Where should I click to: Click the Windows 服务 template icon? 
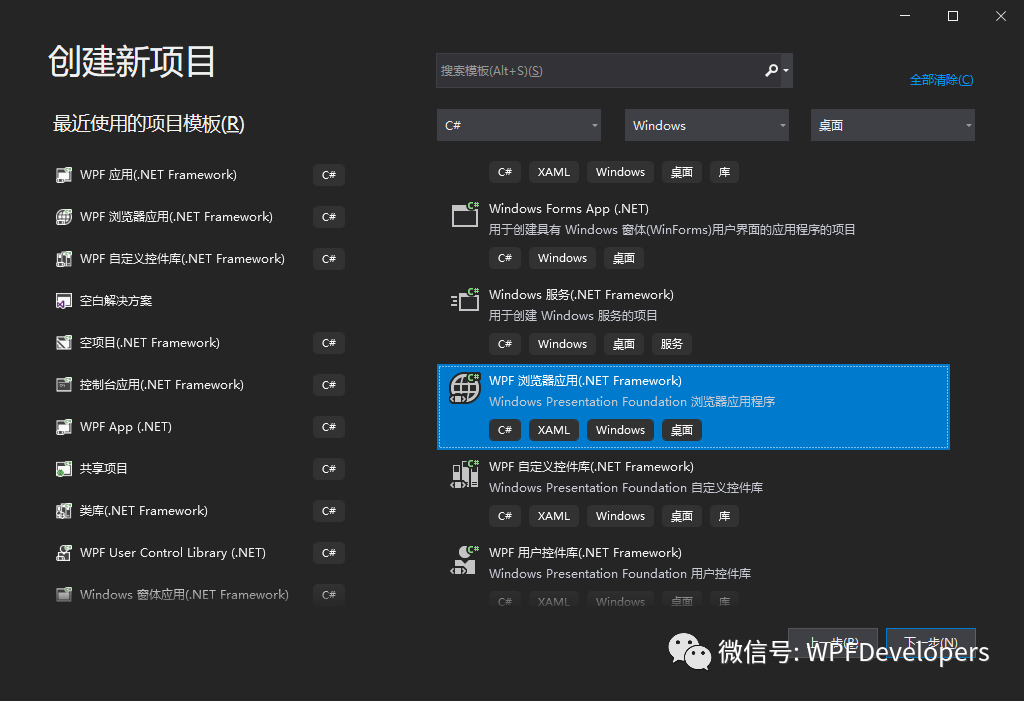[x=465, y=300]
